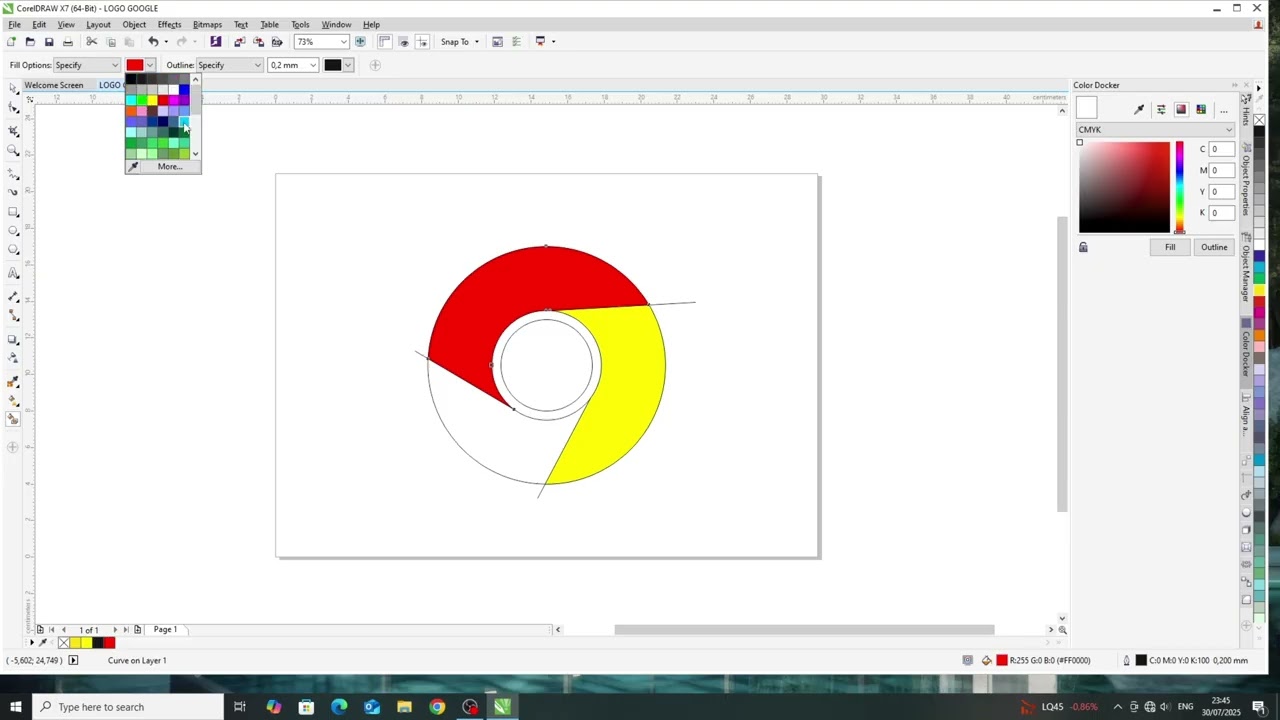This screenshot has height=720, width=1280.
Task: Toggle full-screen preview icon
Action: (x=360, y=42)
